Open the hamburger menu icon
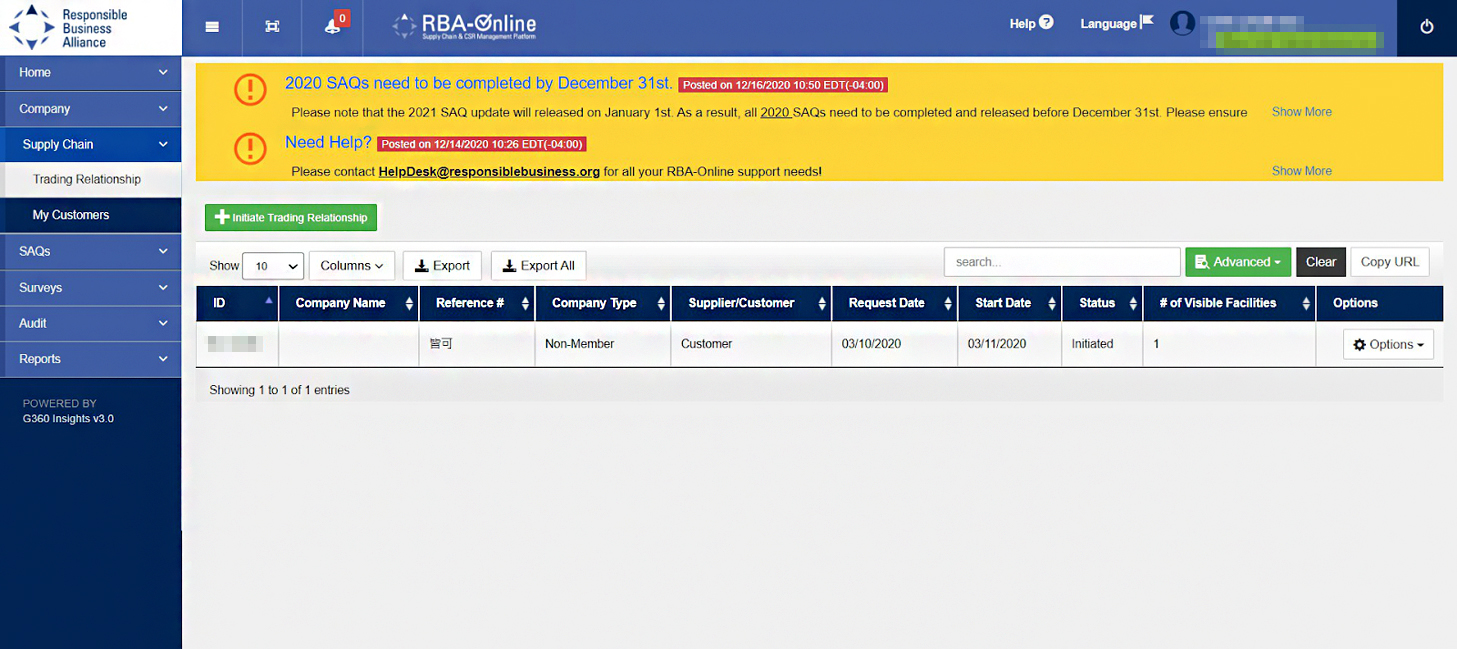The width and height of the screenshot is (1457, 649). tap(212, 27)
